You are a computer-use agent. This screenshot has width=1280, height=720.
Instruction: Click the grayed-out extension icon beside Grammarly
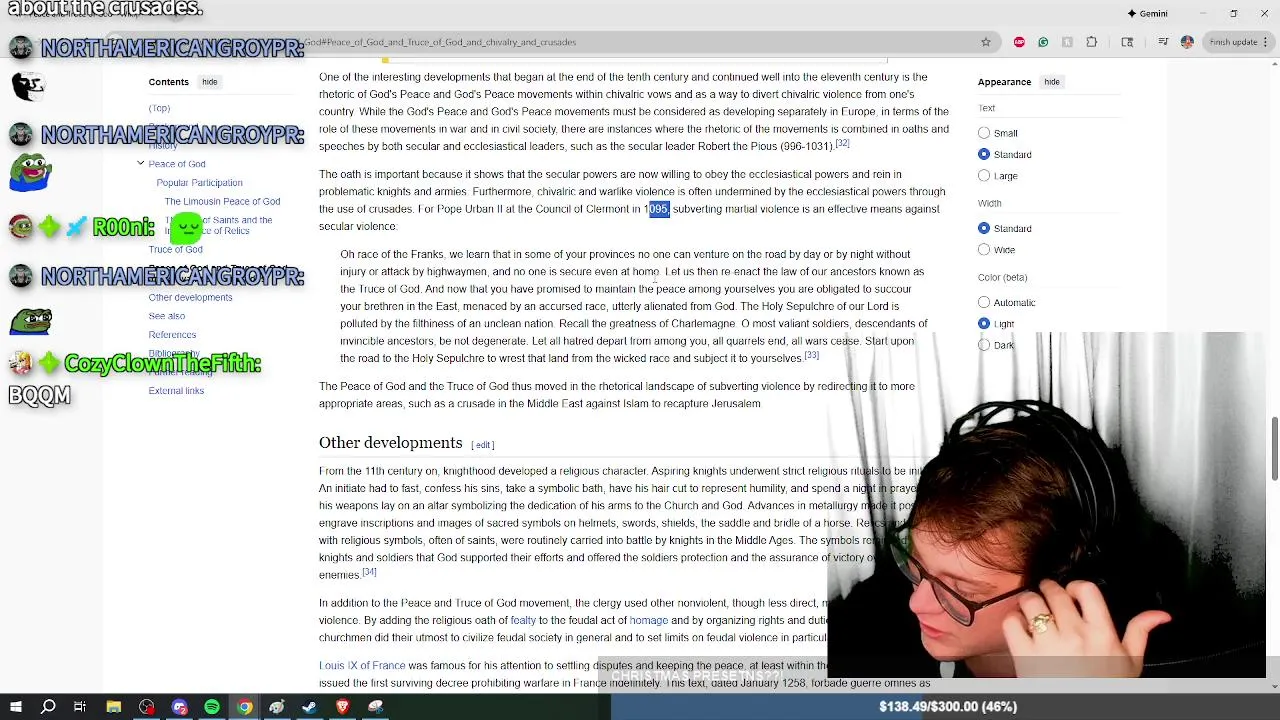click(1067, 42)
